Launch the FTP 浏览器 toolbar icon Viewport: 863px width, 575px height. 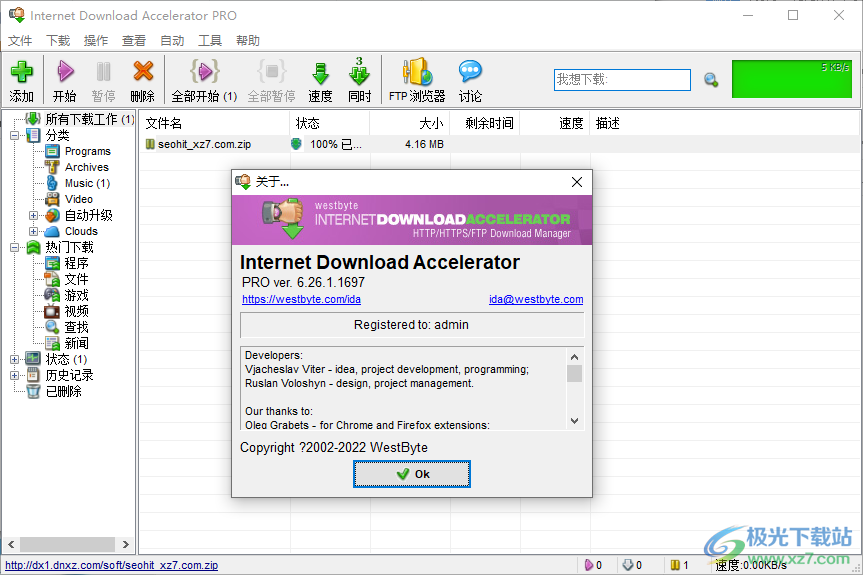[417, 72]
